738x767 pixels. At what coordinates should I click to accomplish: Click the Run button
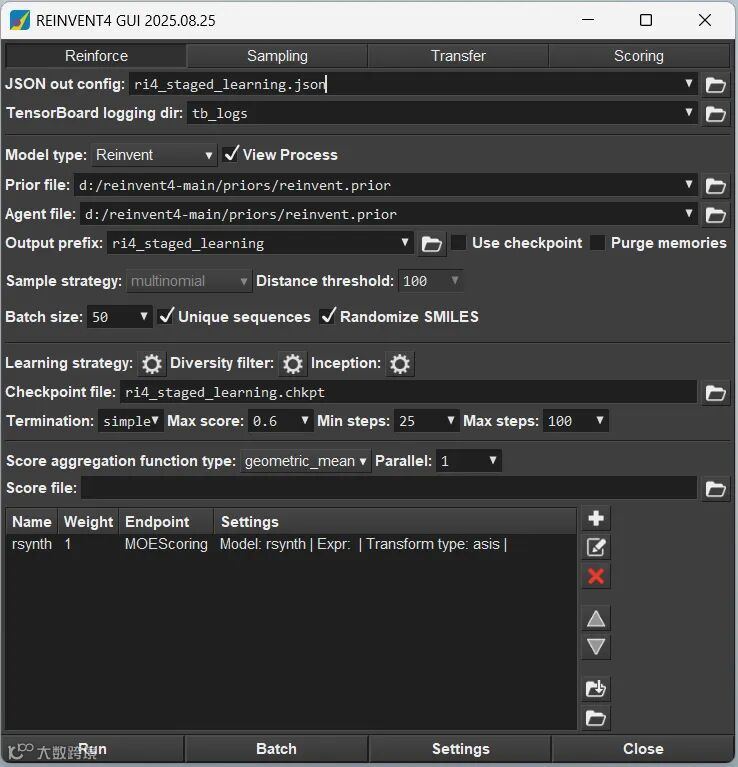(x=93, y=749)
